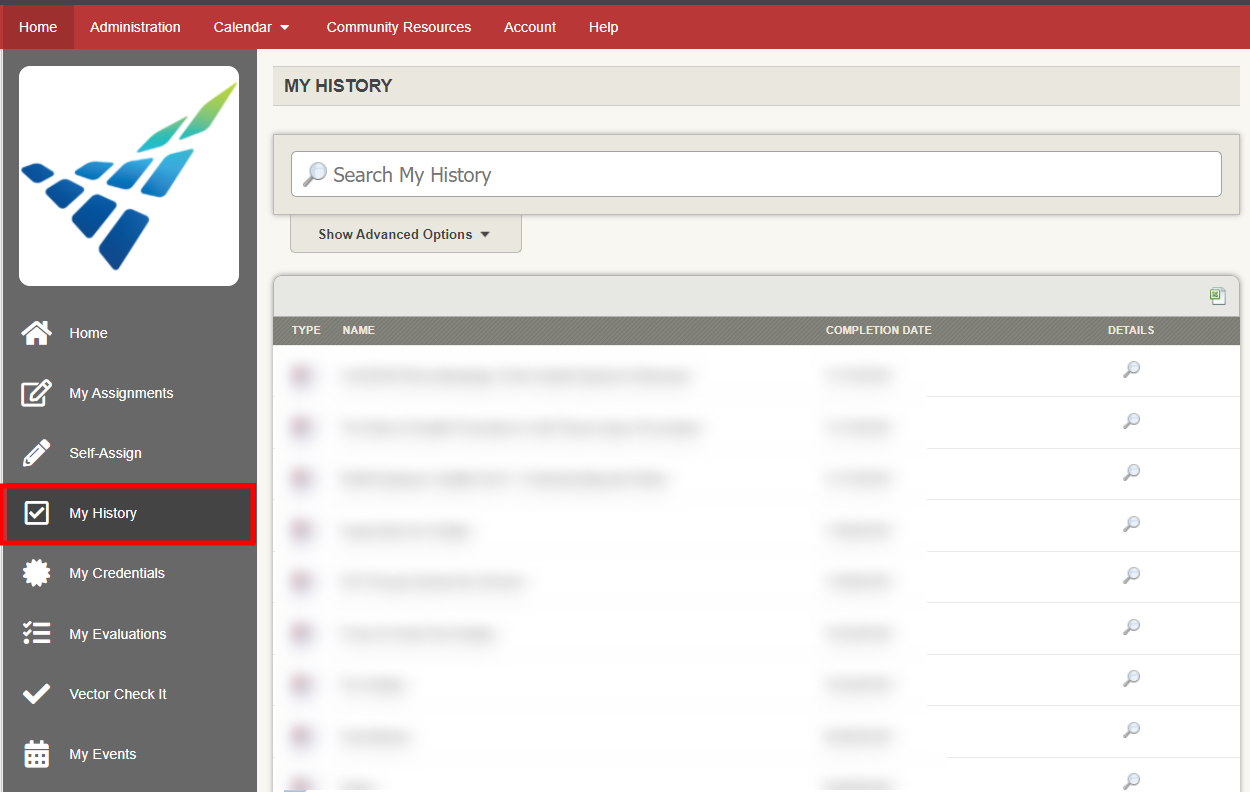Sort by the Completion Date column header
This screenshot has height=792, width=1250.
[878, 330]
